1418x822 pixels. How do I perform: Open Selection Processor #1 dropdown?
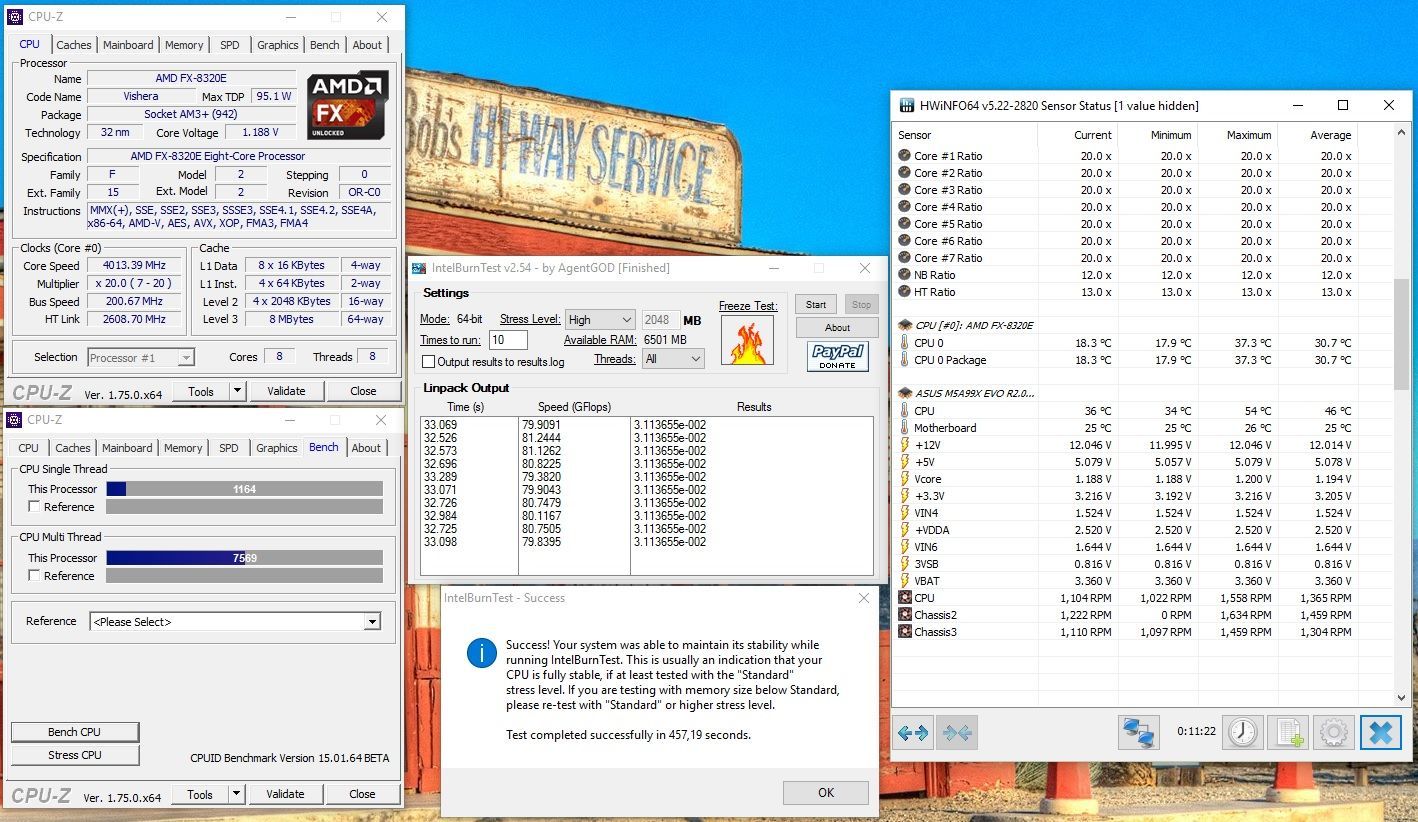click(x=141, y=357)
